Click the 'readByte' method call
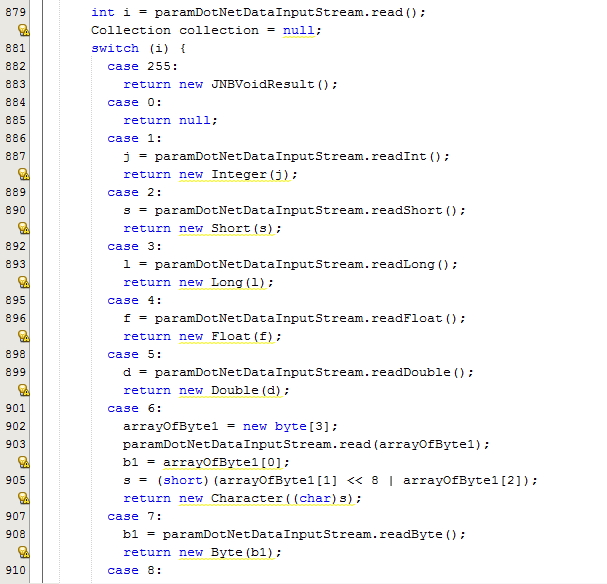The image size is (607, 584). (411, 534)
